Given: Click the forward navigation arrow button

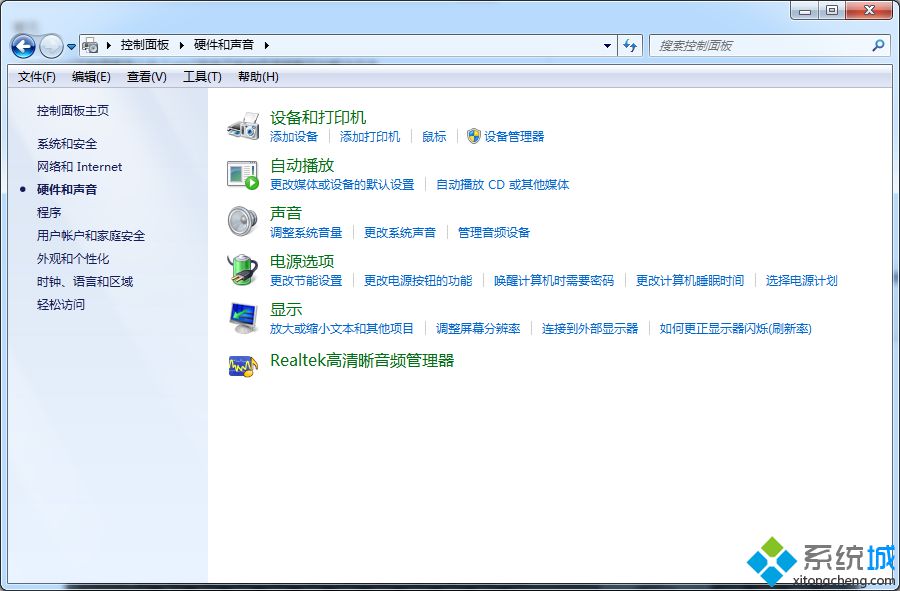Looking at the screenshot, I should pos(51,46).
